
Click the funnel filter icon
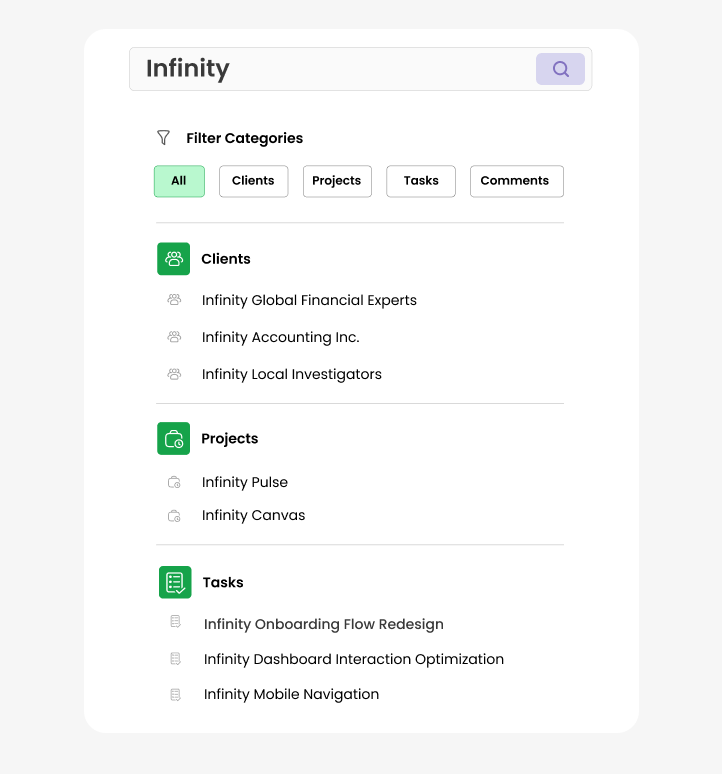pos(163,138)
